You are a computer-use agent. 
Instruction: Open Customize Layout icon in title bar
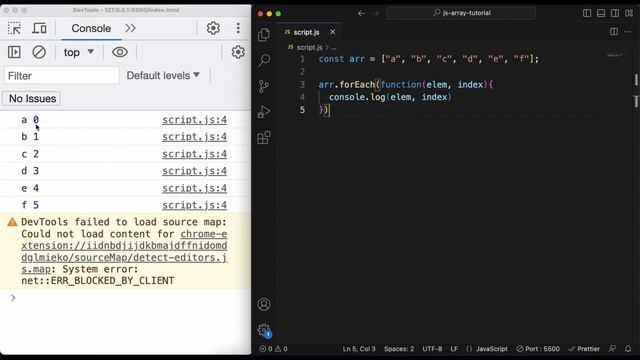click(629, 13)
